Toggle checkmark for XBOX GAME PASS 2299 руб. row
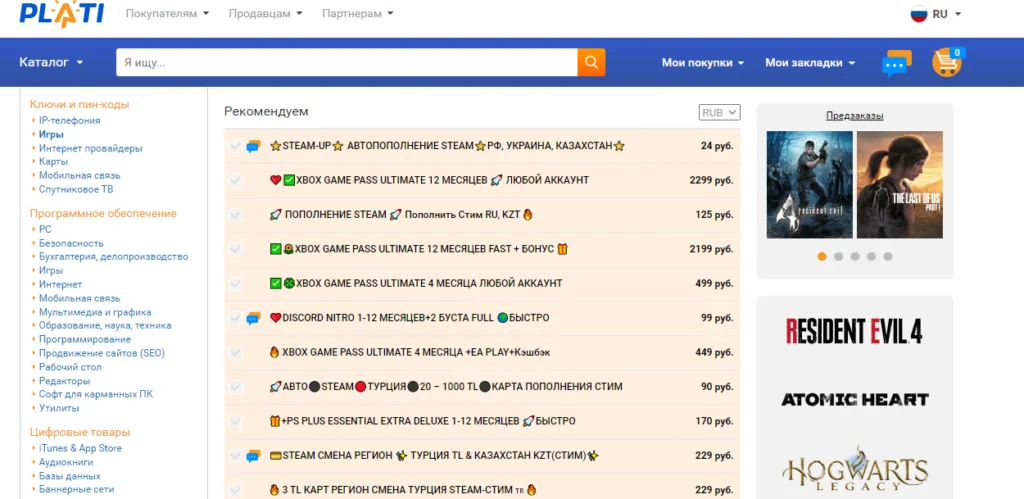Screen dimensions: 1024x499 click(235, 180)
